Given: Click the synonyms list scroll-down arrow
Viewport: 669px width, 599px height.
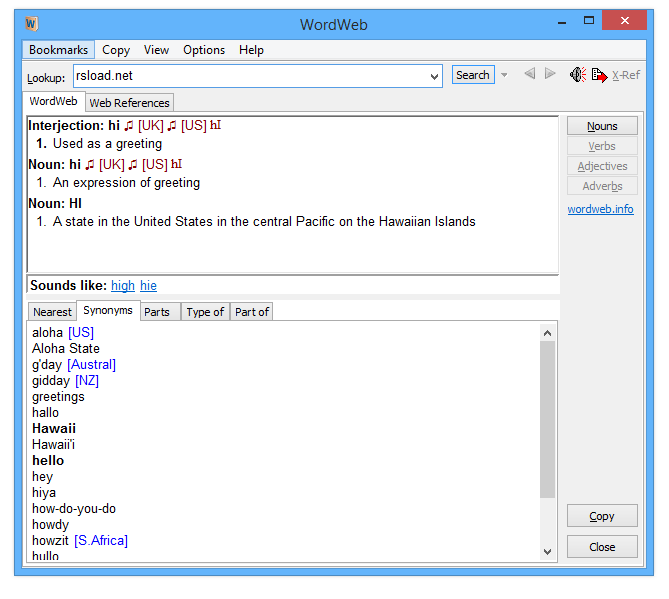Looking at the screenshot, I should tap(547, 551).
